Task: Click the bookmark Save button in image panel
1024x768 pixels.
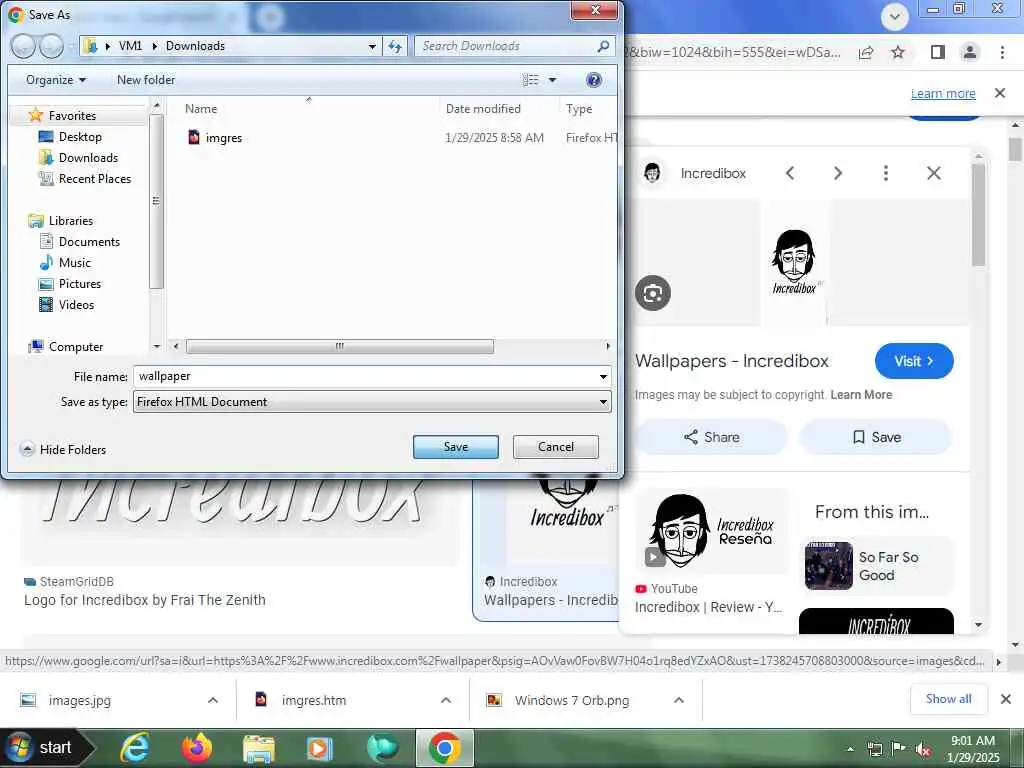Action: (876, 437)
